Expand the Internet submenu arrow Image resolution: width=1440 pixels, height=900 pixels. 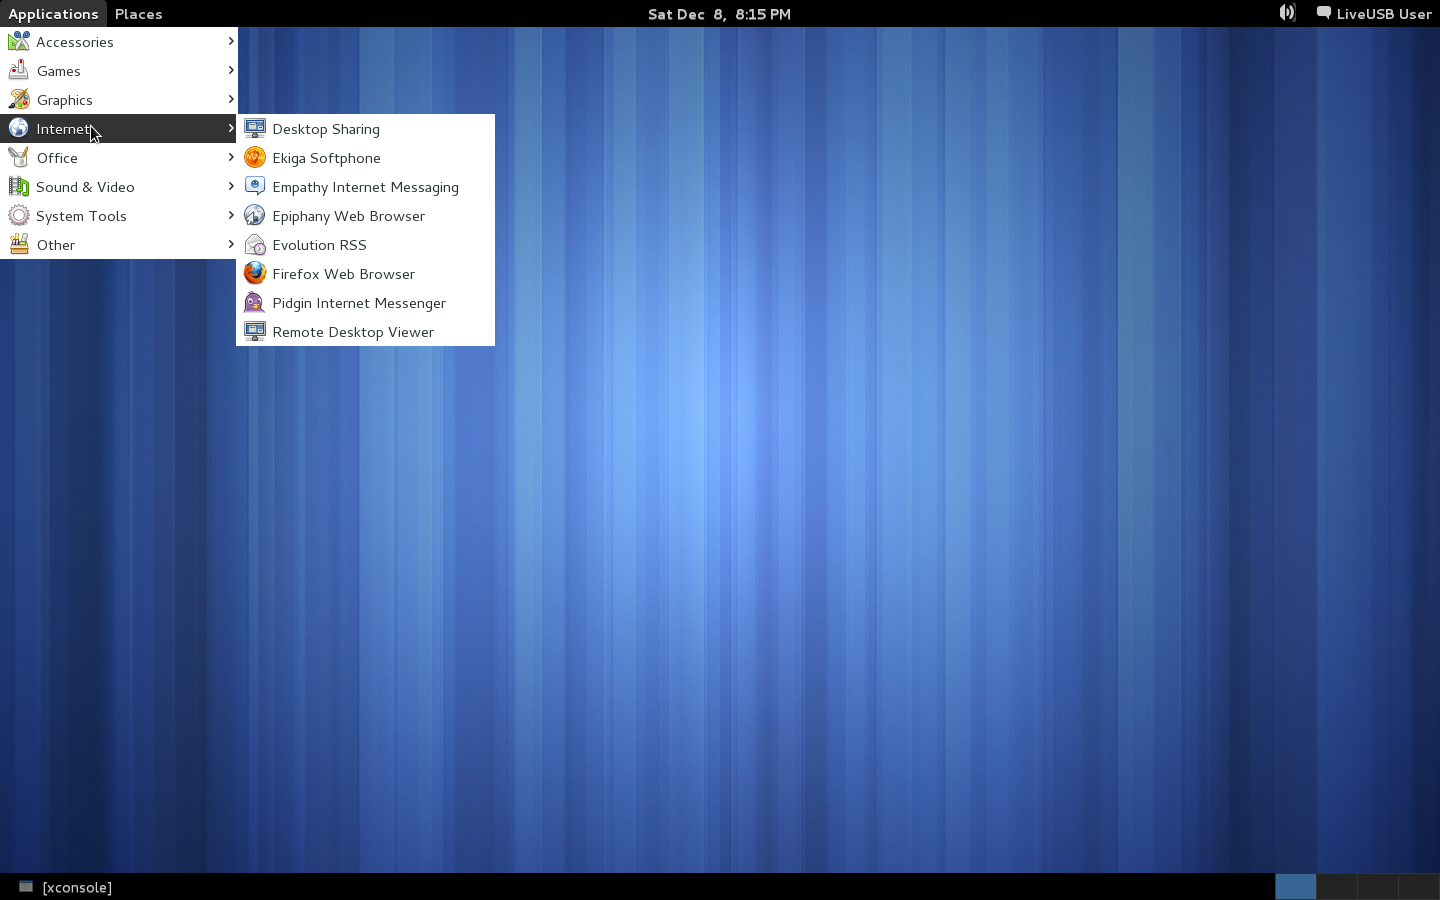[231, 128]
